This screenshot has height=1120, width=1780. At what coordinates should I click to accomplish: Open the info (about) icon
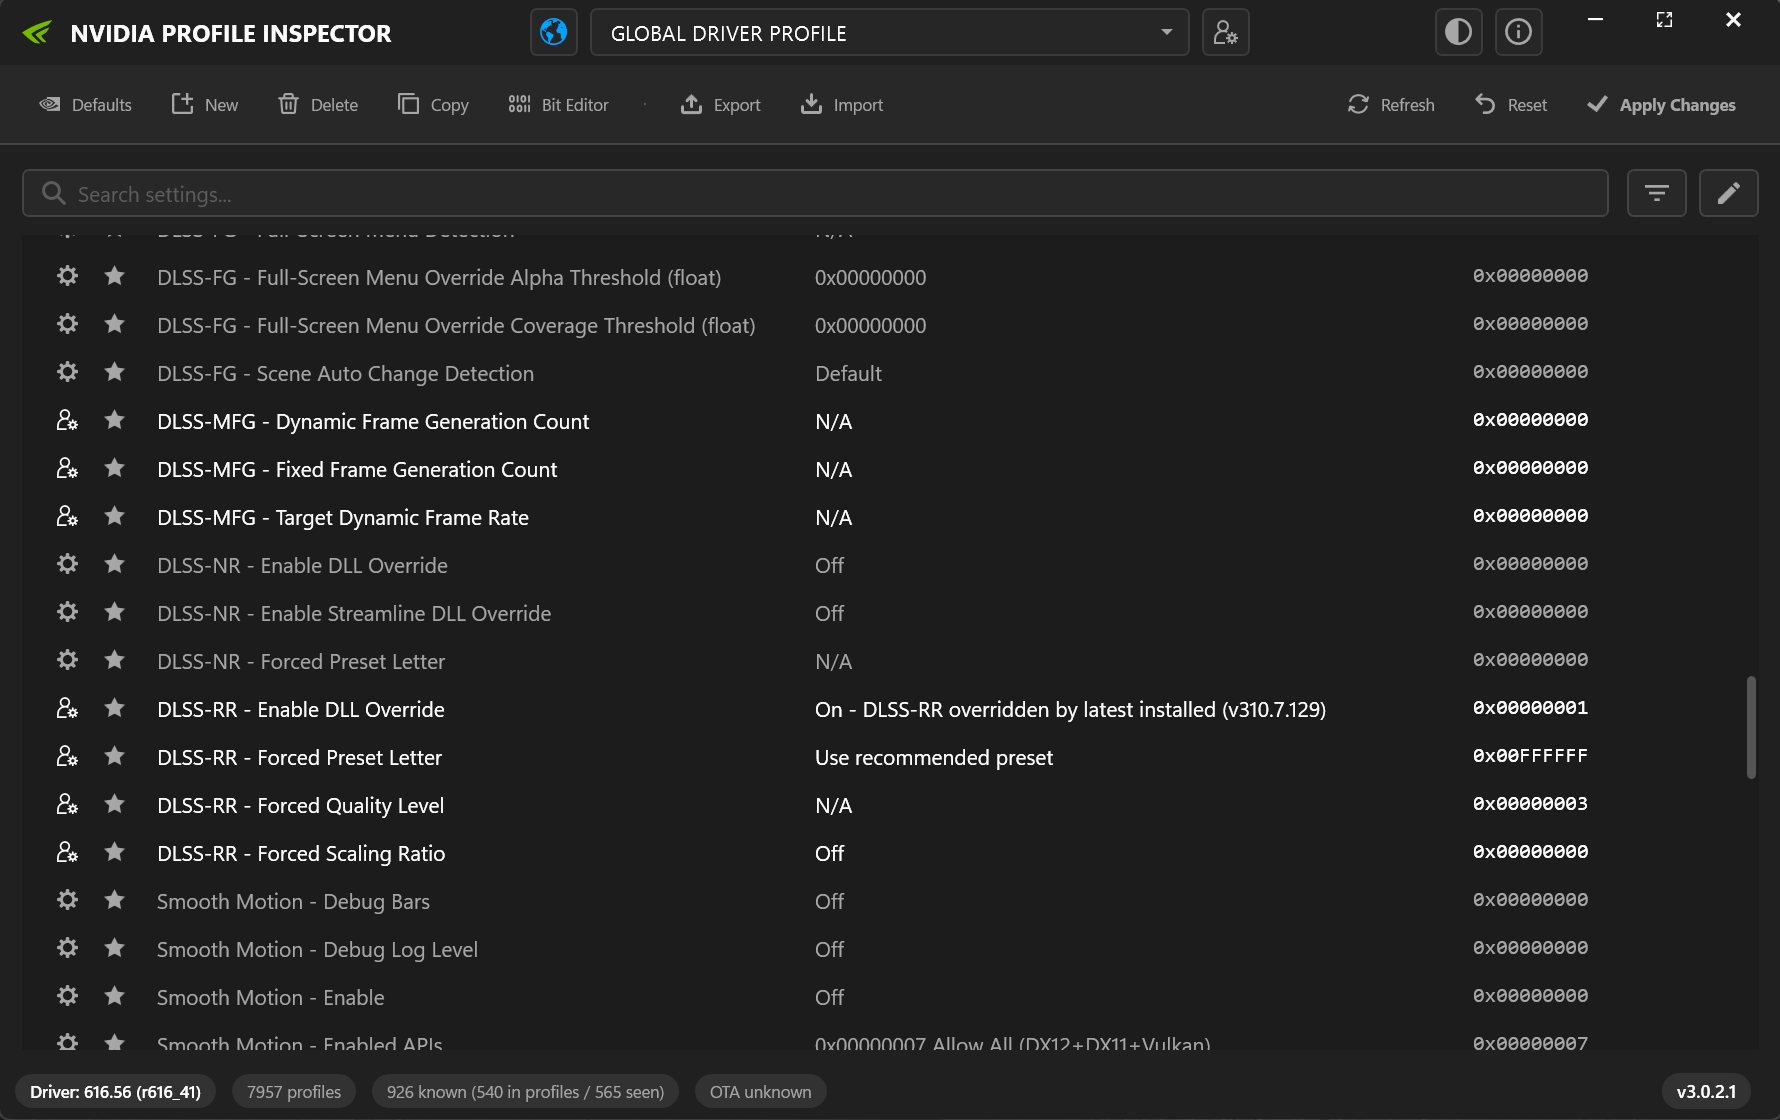(1518, 32)
